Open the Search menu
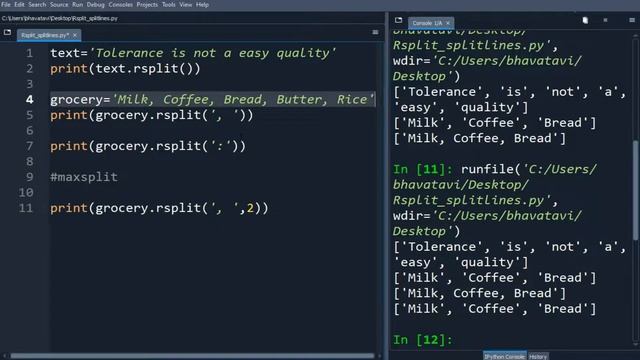This screenshot has height=360, width=640. (37, 5)
